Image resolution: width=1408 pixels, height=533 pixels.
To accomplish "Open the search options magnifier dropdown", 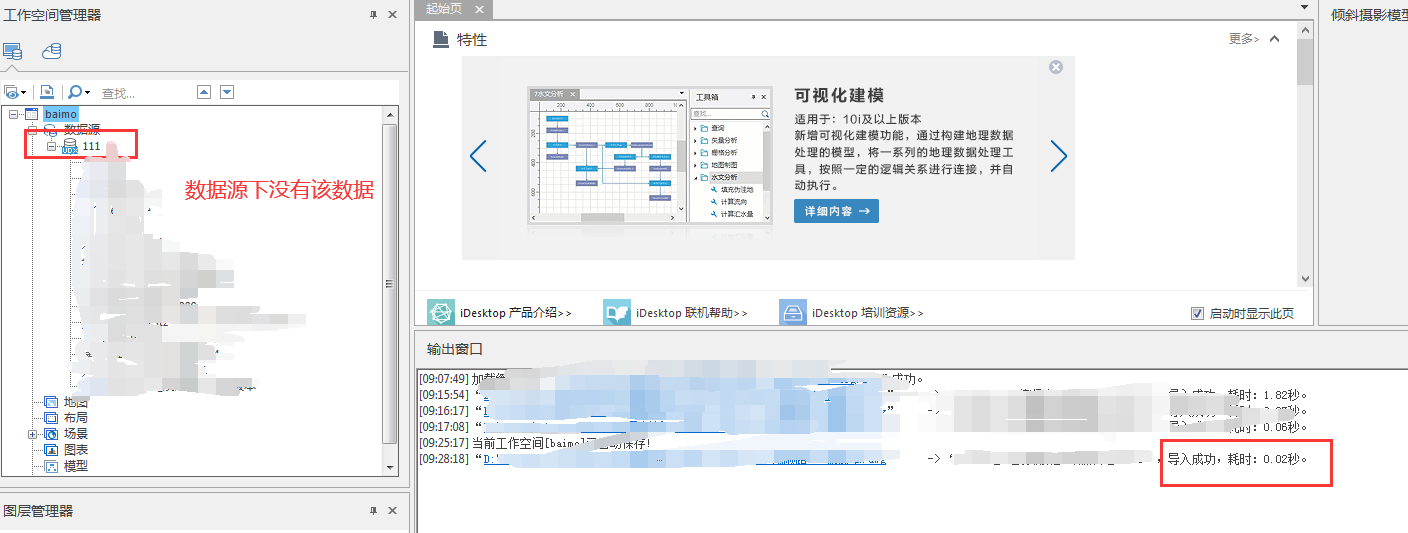I will click(x=79, y=92).
